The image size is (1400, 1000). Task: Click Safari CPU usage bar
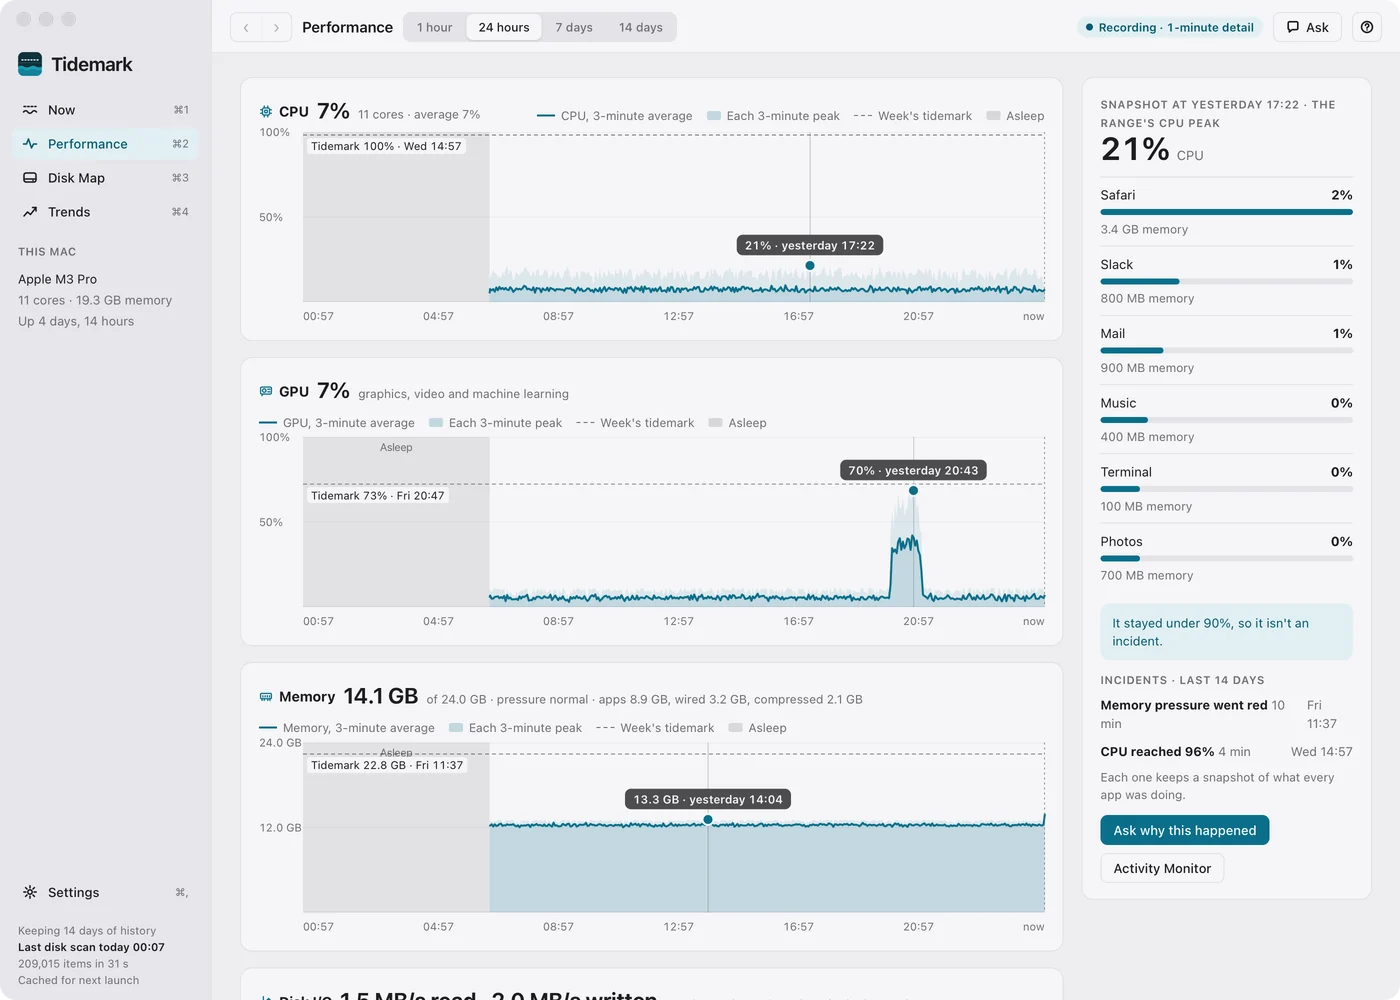coord(1226,212)
